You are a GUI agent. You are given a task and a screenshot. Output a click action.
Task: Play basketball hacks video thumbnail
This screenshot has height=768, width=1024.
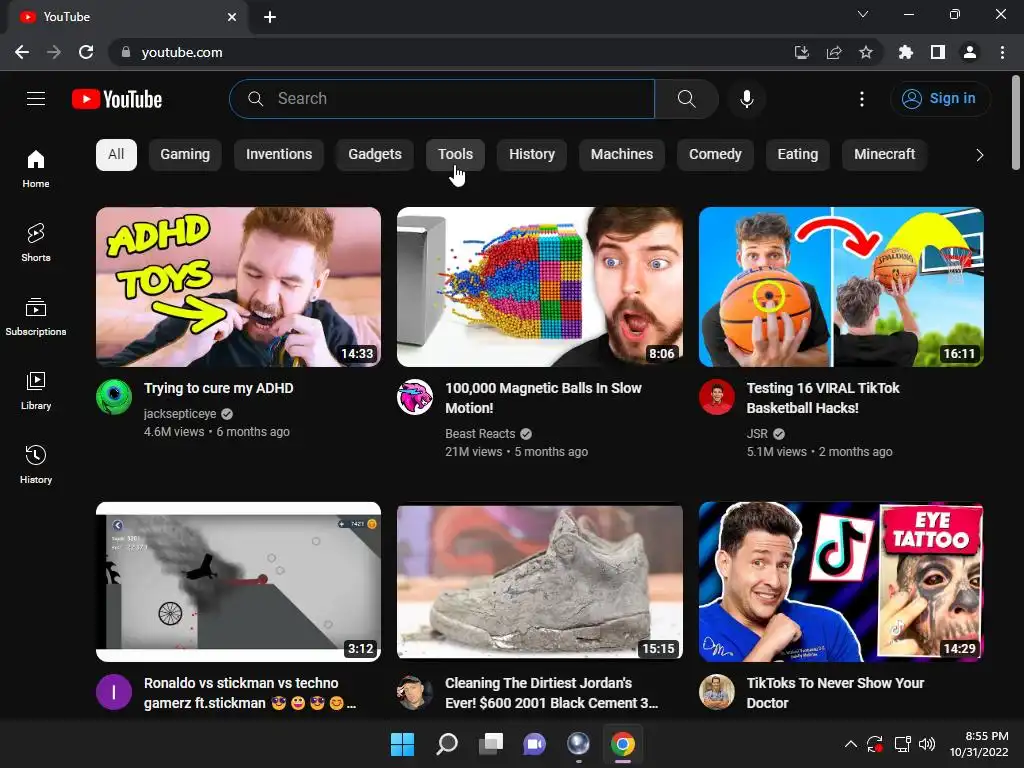click(841, 287)
